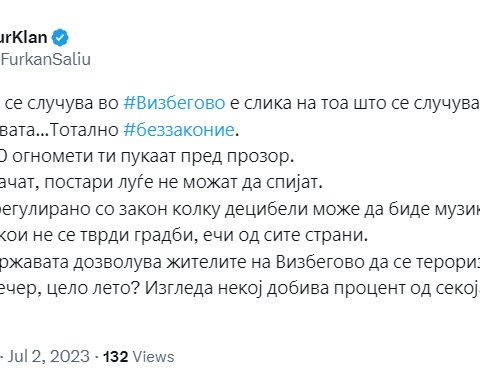Image resolution: width=480 pixels, height=377 pixels.
Task: Click the line mentioning 'закон колку децибели'
Action: point(240,209)
